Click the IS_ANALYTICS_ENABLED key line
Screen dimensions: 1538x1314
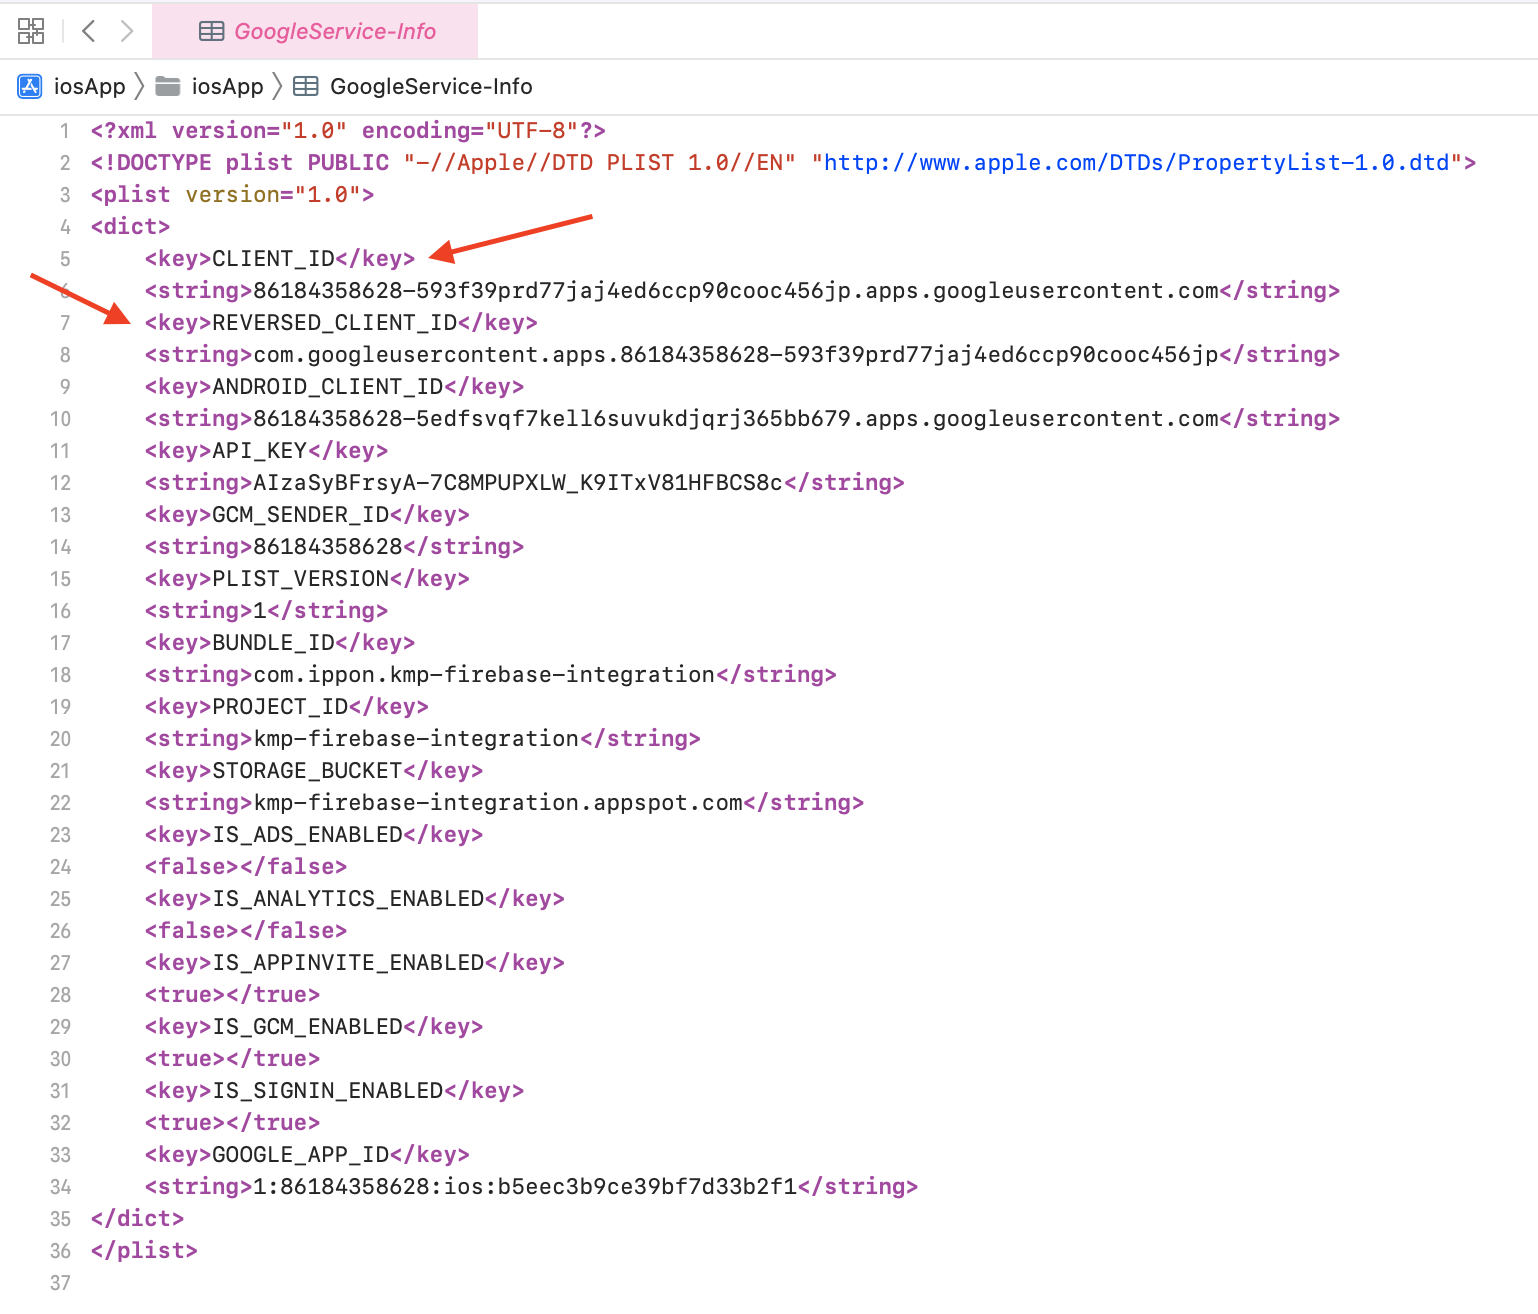355,898
